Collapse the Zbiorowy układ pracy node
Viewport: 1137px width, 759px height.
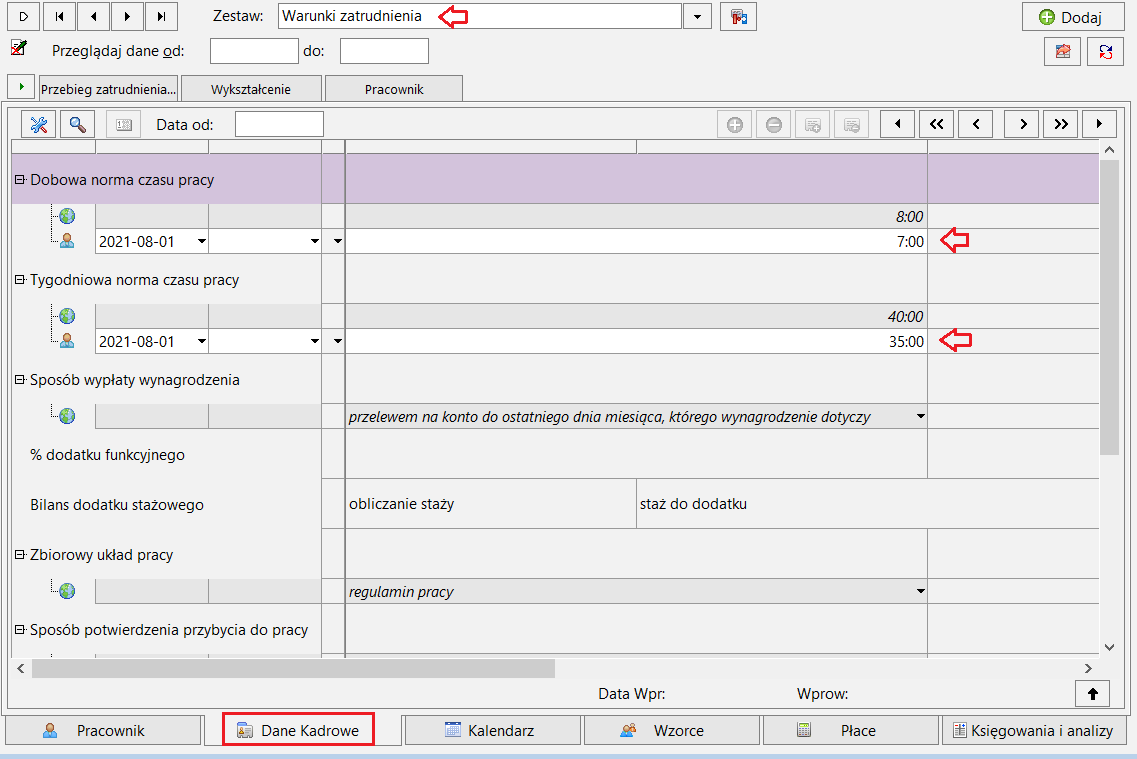point(20,554)
